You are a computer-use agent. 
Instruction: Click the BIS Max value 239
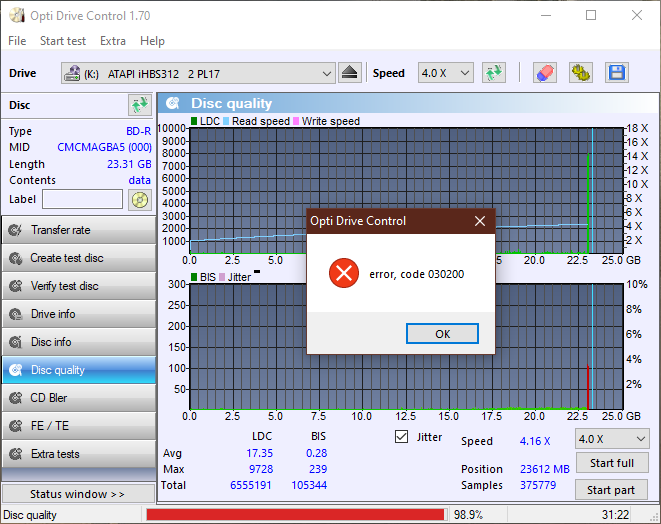(318, 469)
